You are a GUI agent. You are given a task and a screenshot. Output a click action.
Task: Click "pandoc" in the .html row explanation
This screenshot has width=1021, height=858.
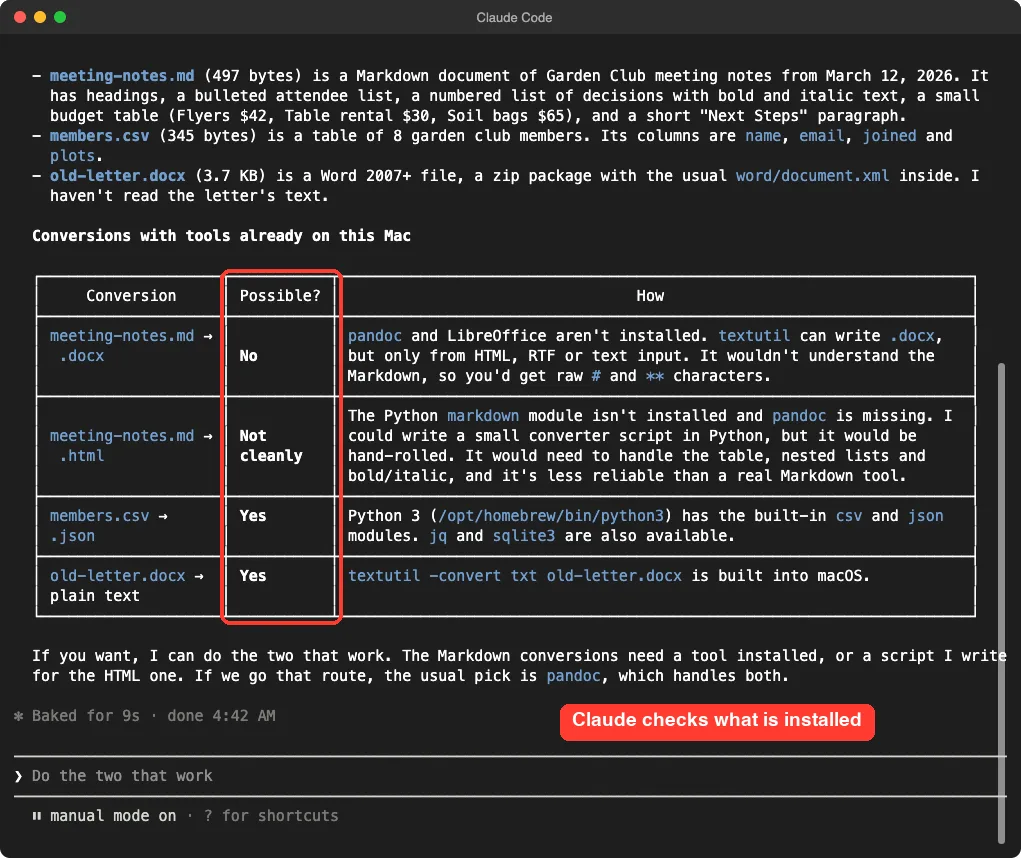(x=799, y=415)
